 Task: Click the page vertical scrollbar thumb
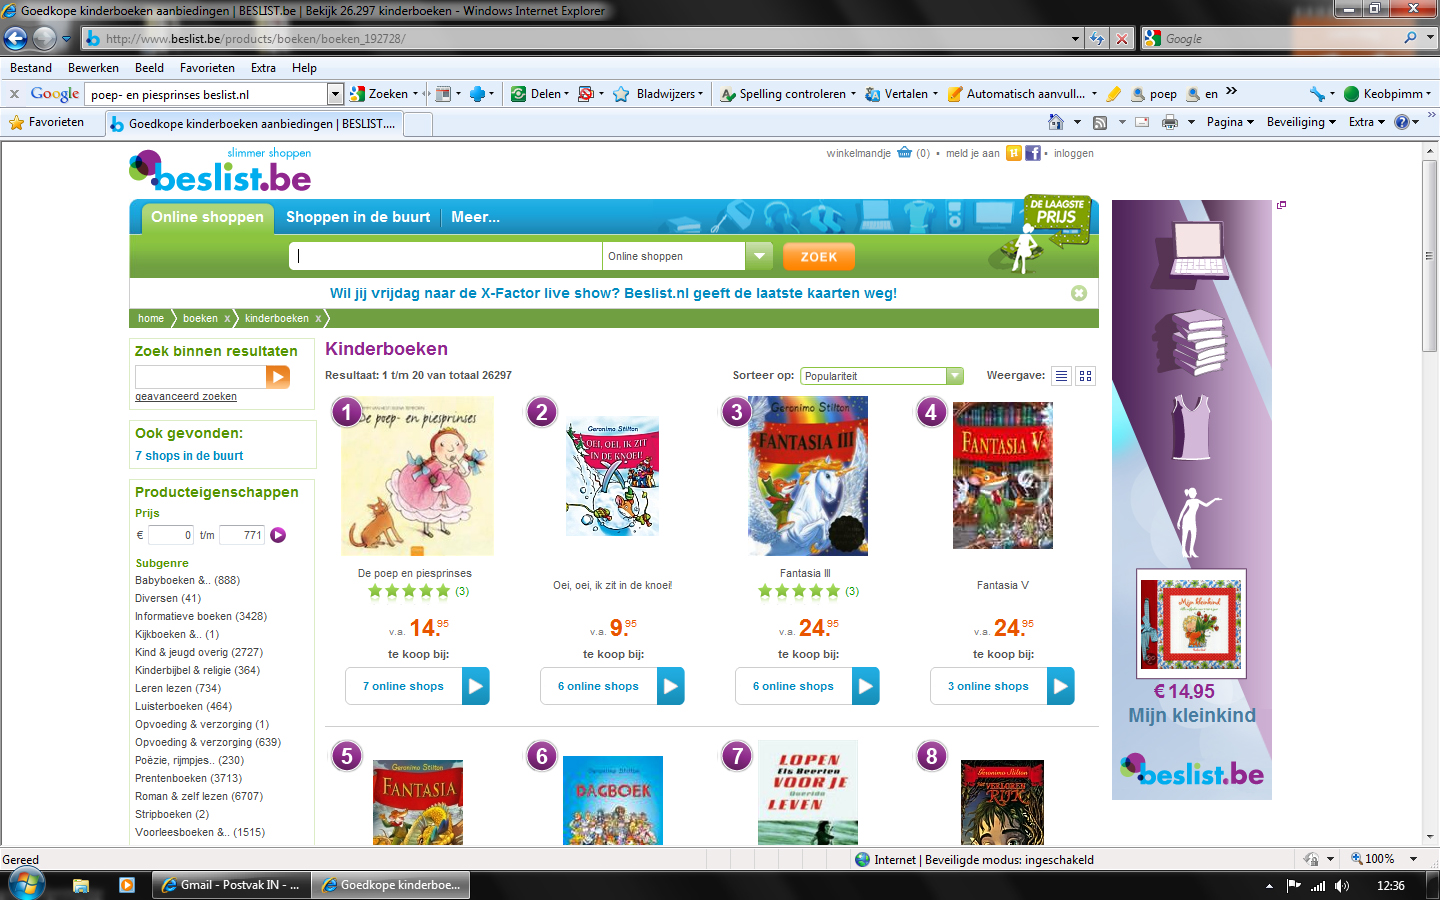point(1430,255)
